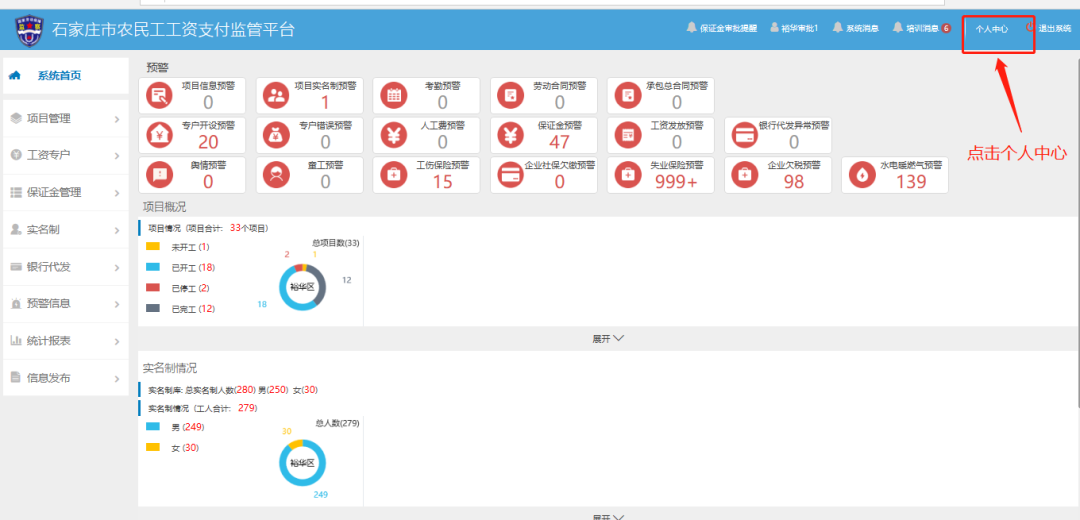Click the 童工预警 person icon
Image resolution: width=1080 pixels, height=520 pixels.
tap(278, 175)
